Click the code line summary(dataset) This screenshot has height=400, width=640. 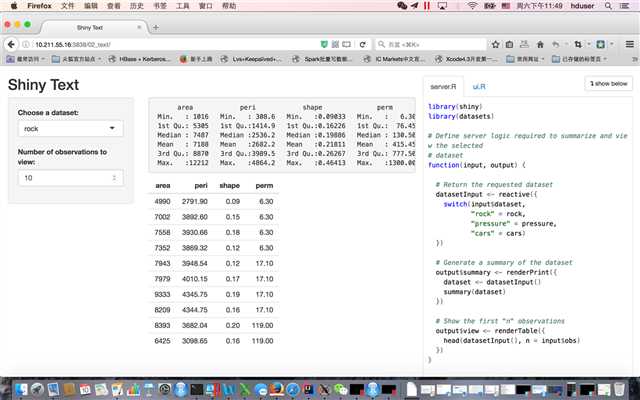pyautogui.click(x=474, y=292)
